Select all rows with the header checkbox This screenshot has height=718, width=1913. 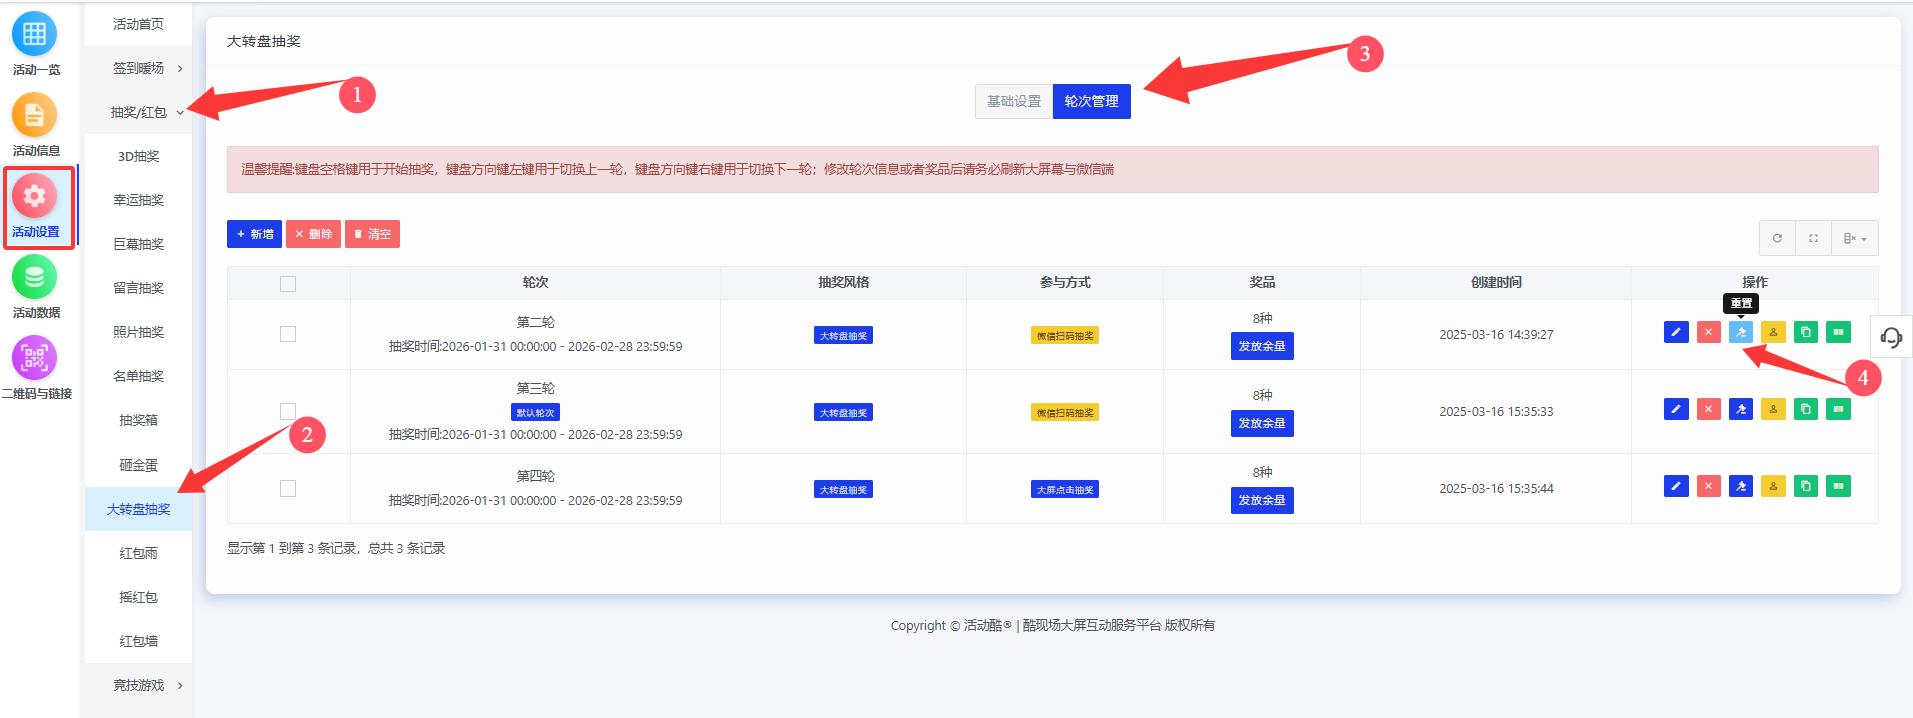click(288, 284)
